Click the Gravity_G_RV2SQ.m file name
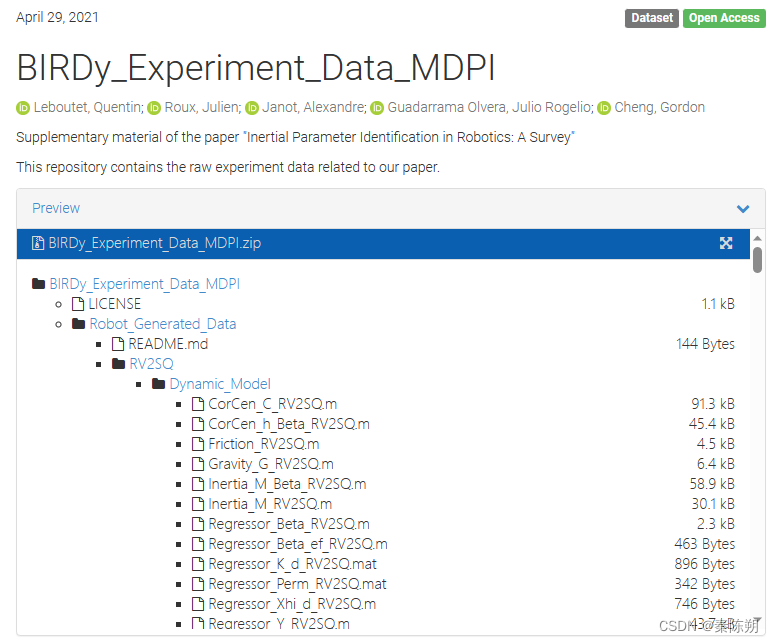773x643 pixels. (x=271, y=464)
